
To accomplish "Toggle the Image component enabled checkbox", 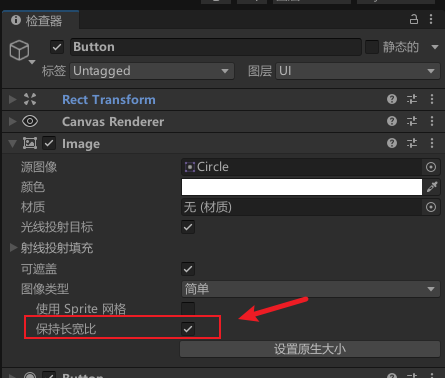I will (x=49, y=143).
